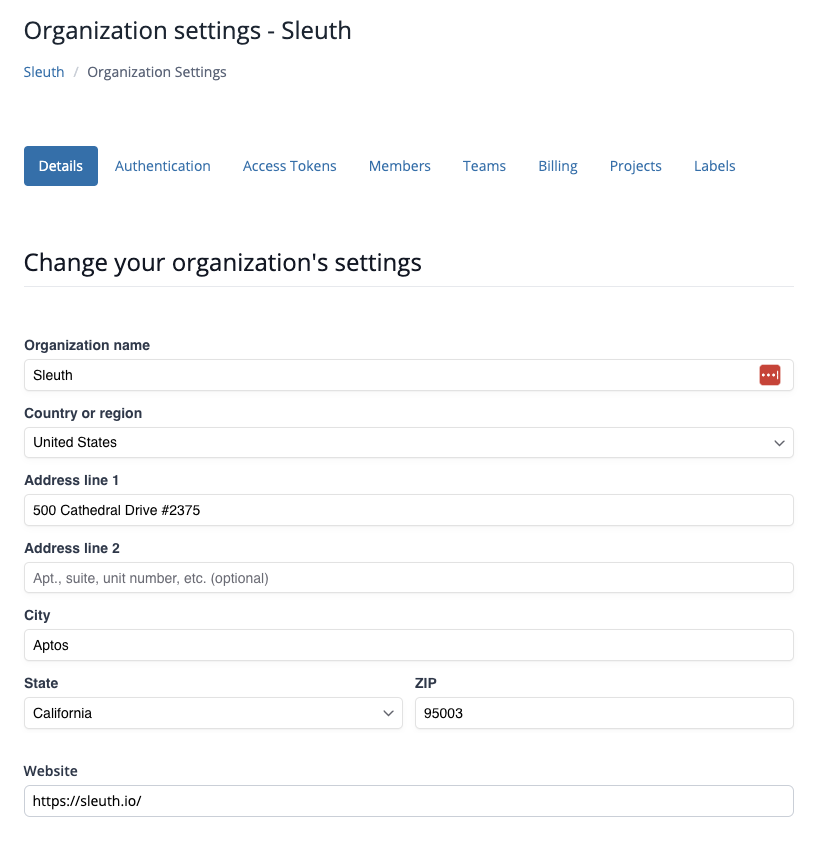The width and height of the screenshot is (814, 841).
Task: Click the Sleuth breadcrumb link
Action: click(44, 72)
